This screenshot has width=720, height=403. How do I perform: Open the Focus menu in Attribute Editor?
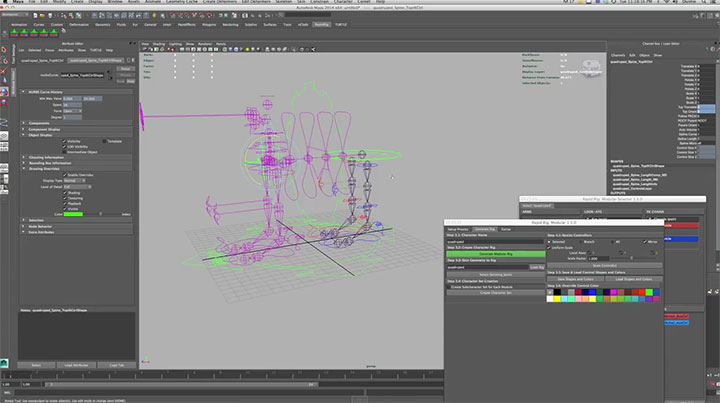50,50
